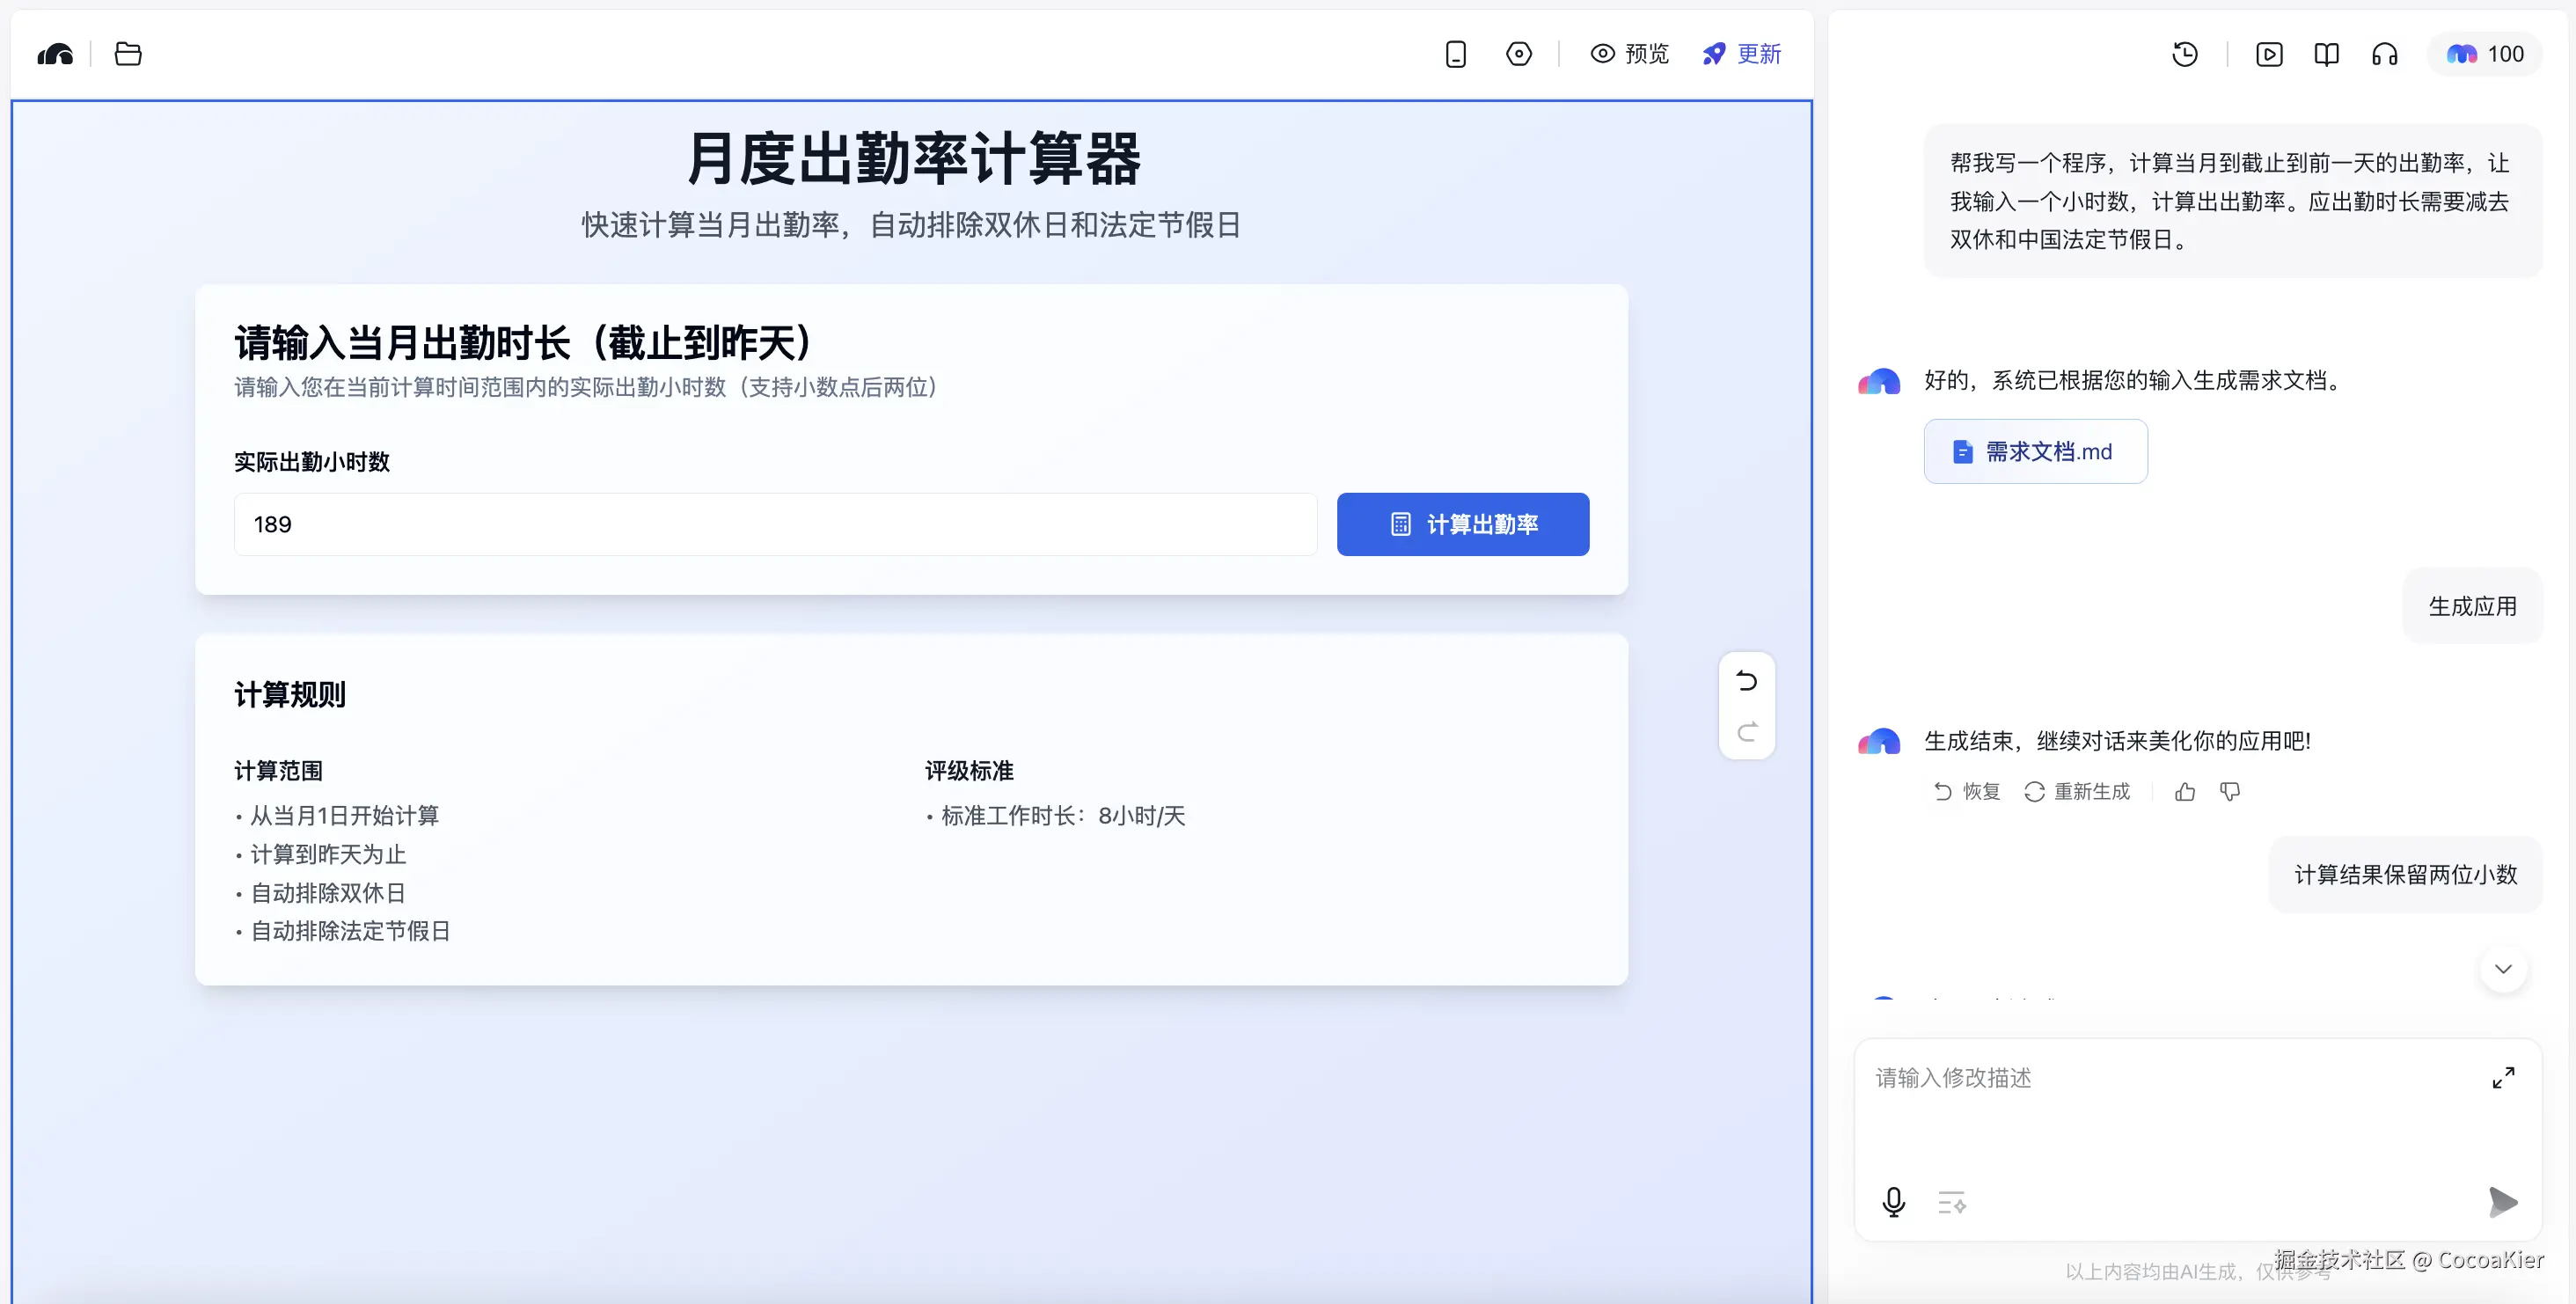Click the send message icon
2576x1304 pixels.
[x=2504, y=1202]
